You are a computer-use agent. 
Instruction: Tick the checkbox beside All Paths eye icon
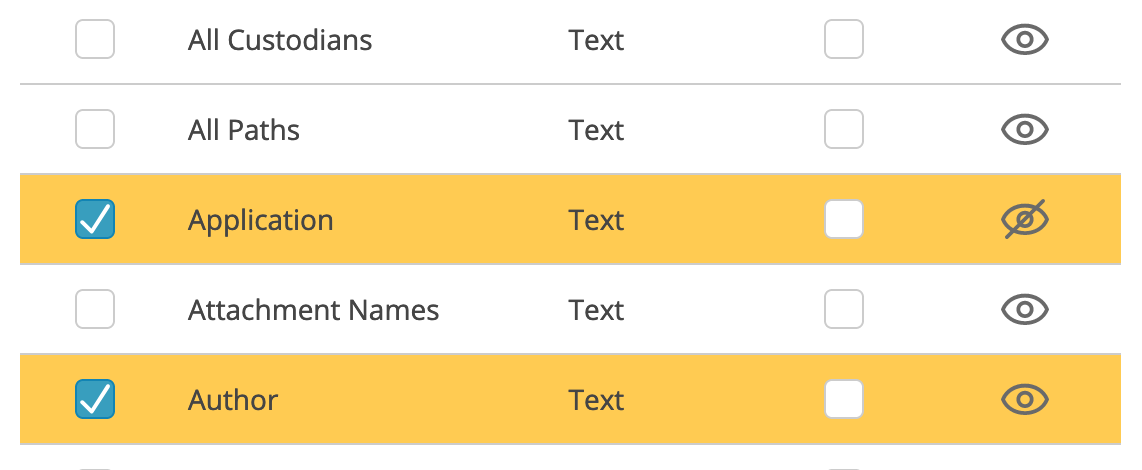843,130
